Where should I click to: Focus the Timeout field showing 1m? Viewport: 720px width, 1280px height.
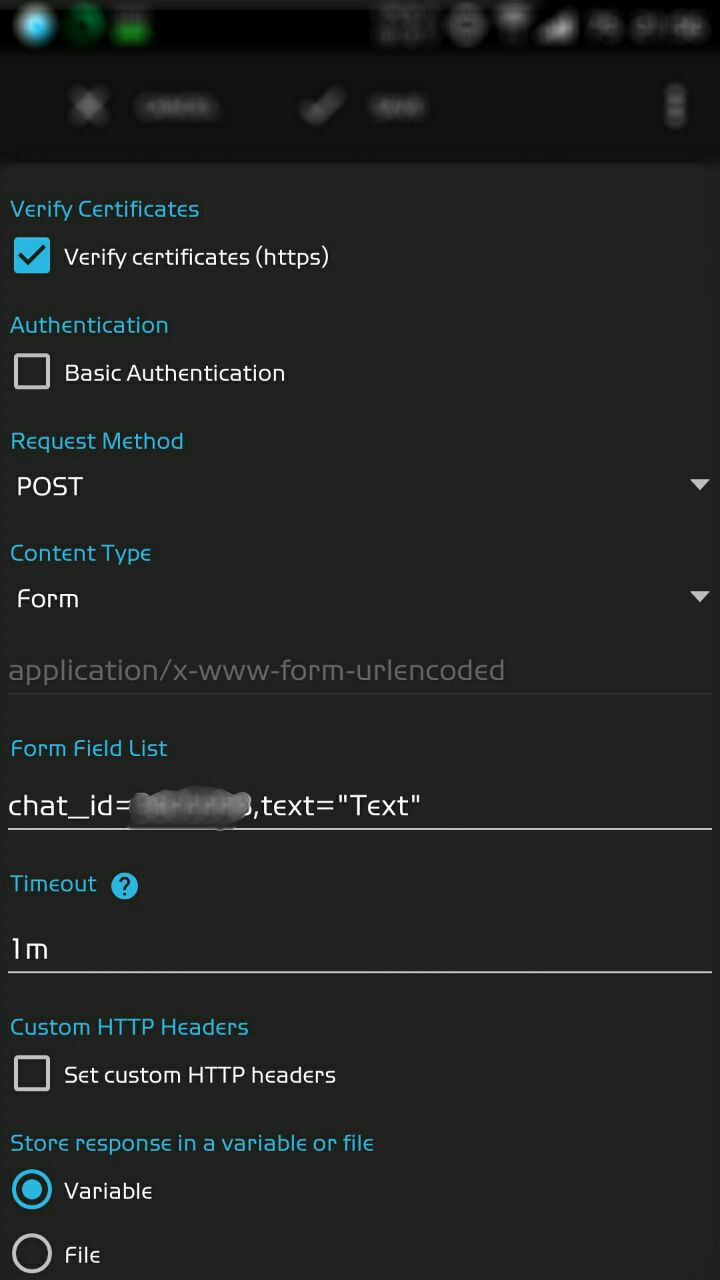click(x=360, y=948)
